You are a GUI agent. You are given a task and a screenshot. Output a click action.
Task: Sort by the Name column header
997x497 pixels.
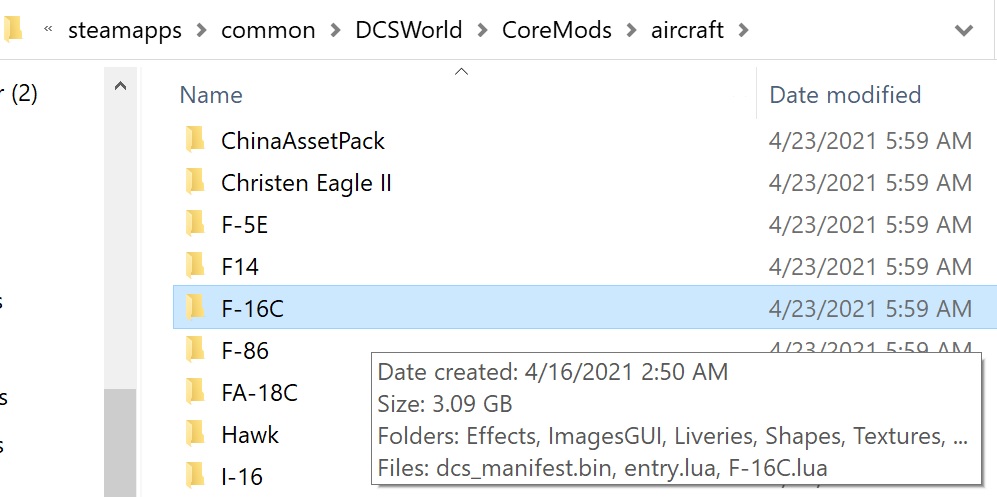(210, 95)
